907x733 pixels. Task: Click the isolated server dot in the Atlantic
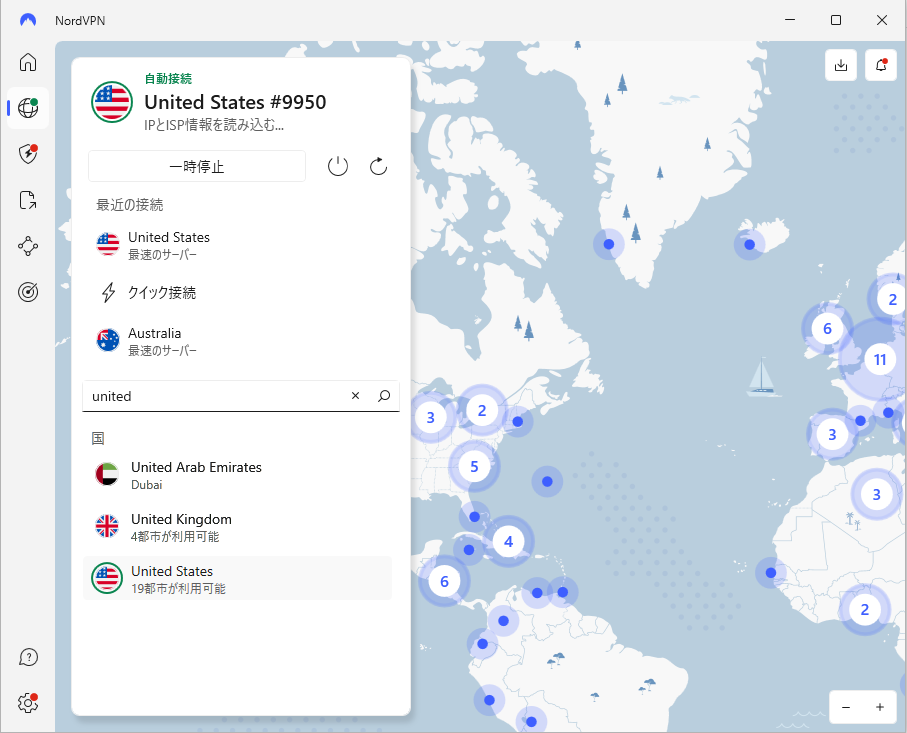(547, 481)
